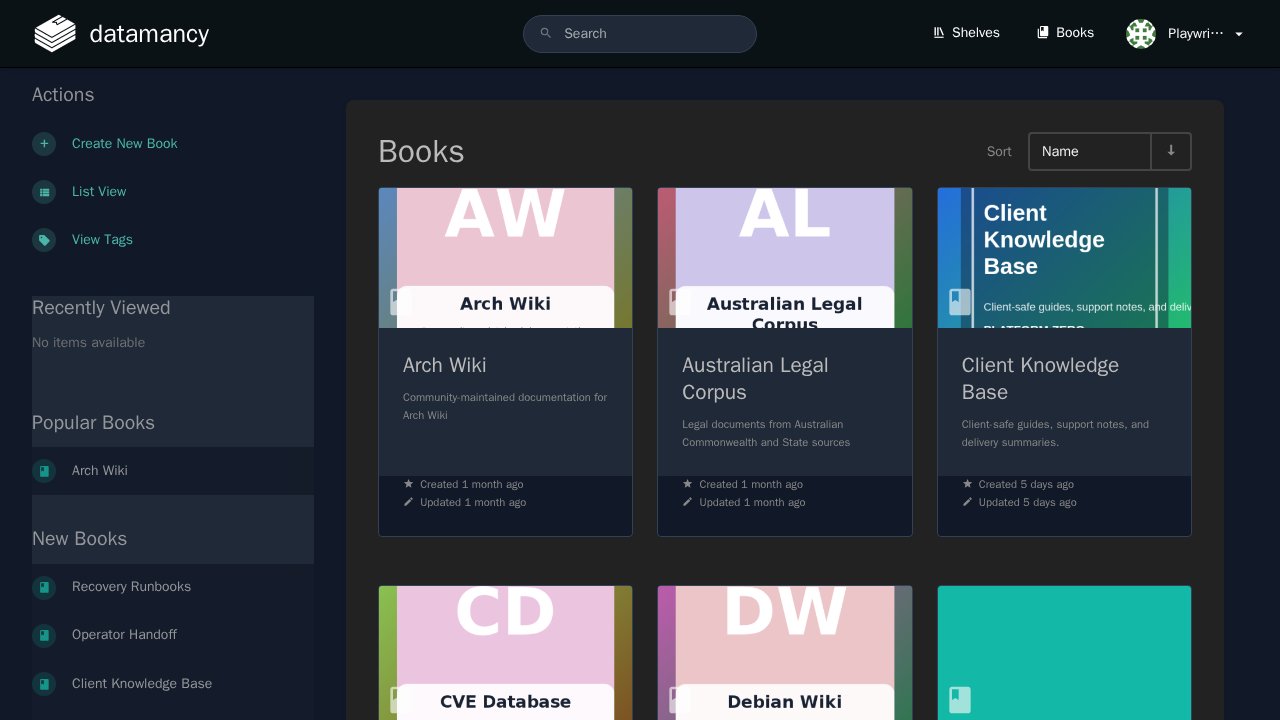Open the Debian Wiki cover thumbnail
Viewport: 1280px width, 720px height.
coord(785,653)
